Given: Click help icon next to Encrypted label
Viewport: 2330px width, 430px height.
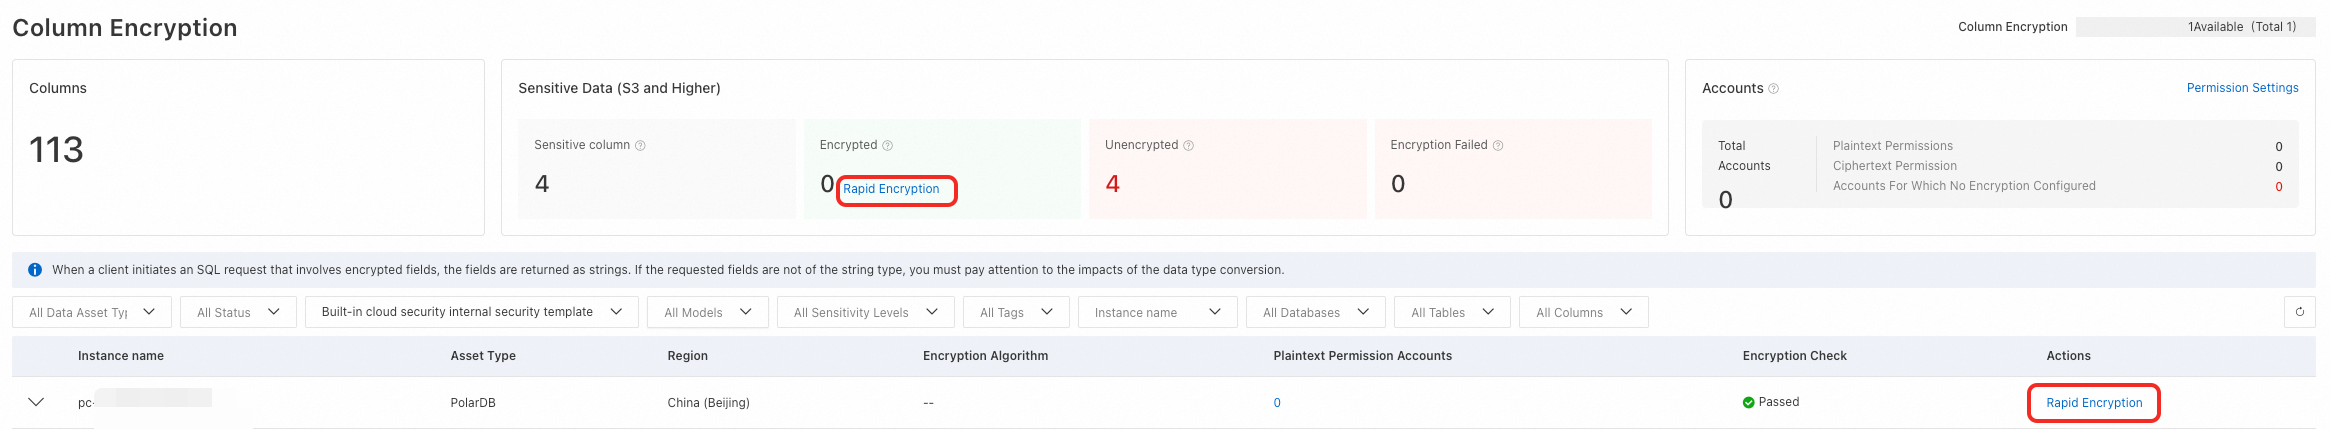Looking at the screenshot, I should pos(887,146).
